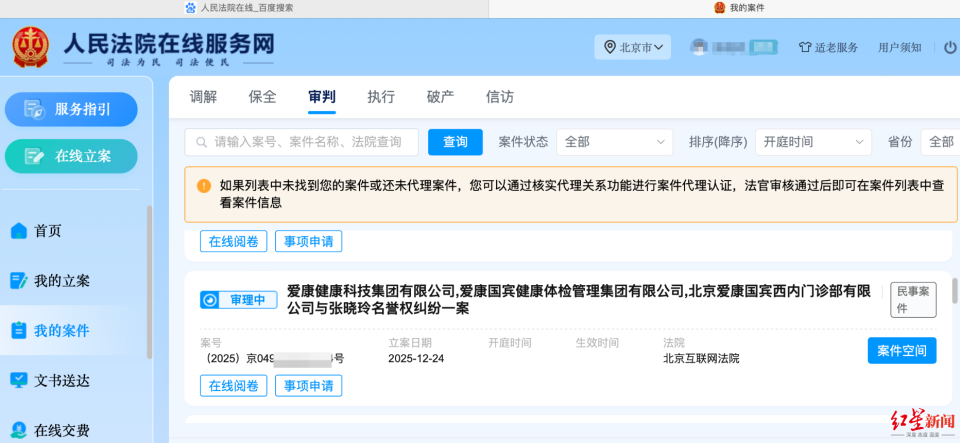The width and height of the screenshot is (960, 443).
Task: Click the sidebar vertical scrollbar
Action: (x=150, y=280)
